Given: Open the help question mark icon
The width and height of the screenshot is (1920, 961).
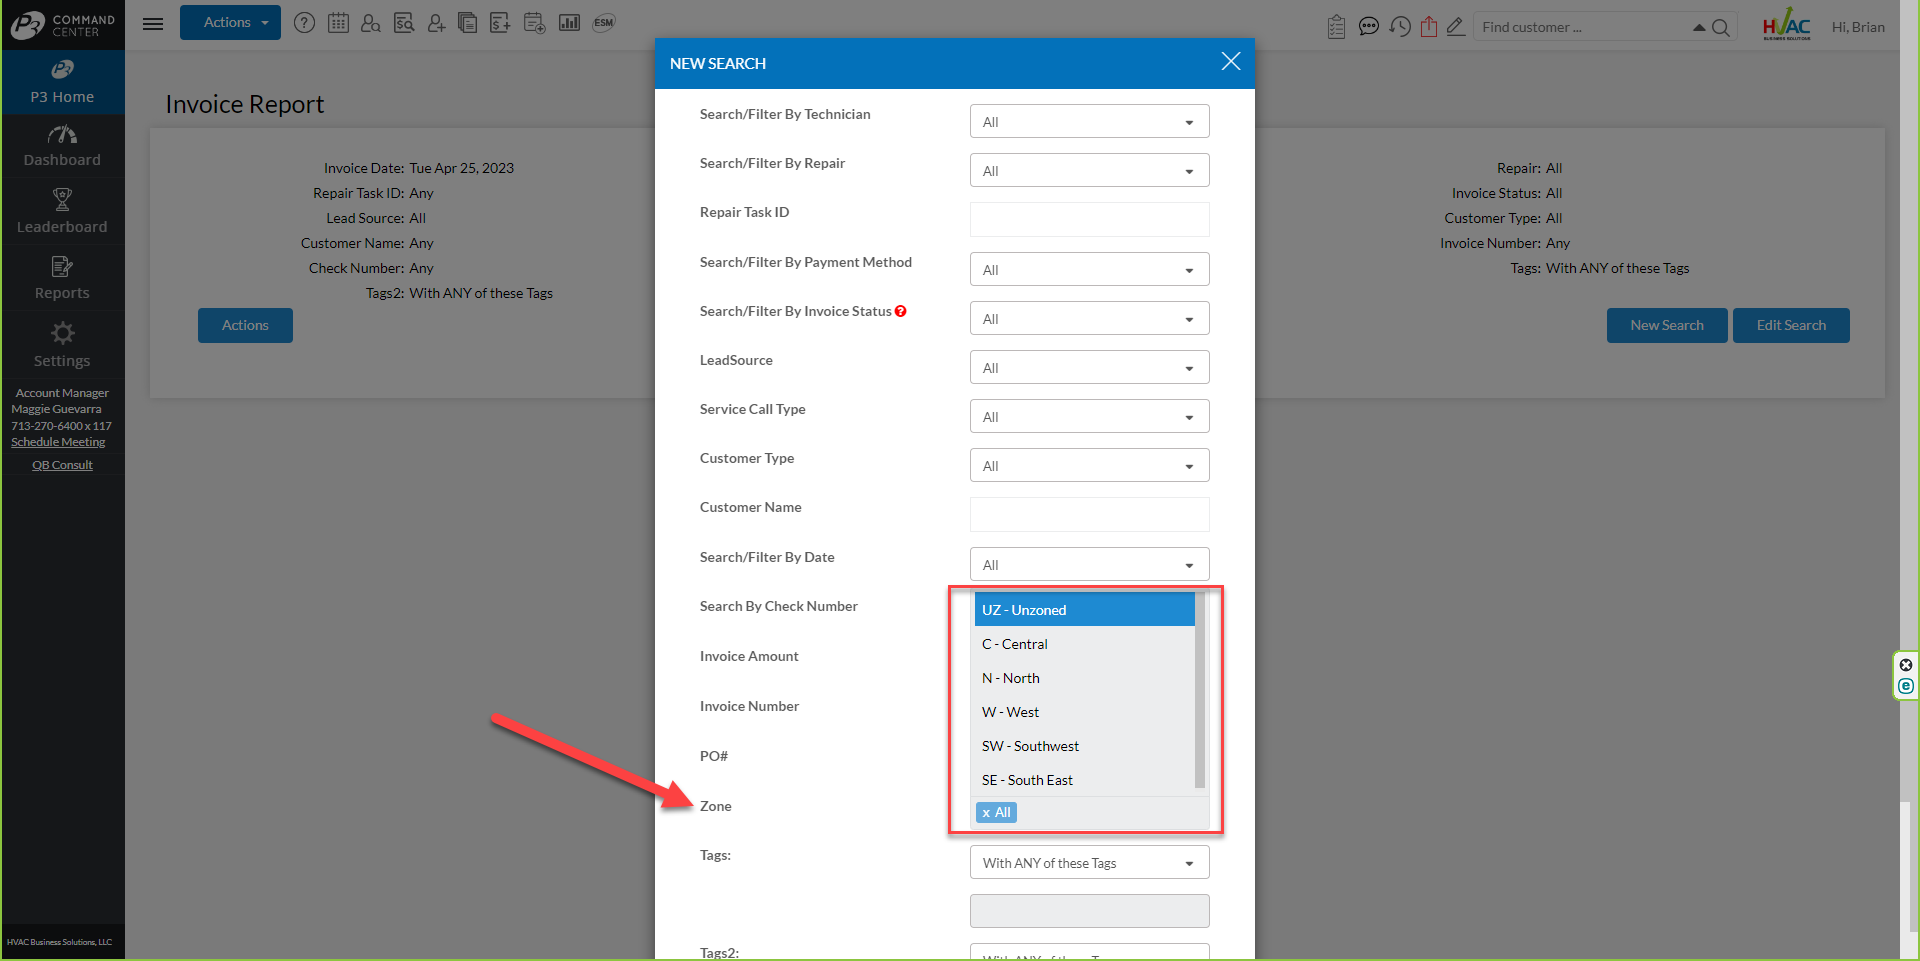Looking at the screenshot, I should click(x=305, y=23).
